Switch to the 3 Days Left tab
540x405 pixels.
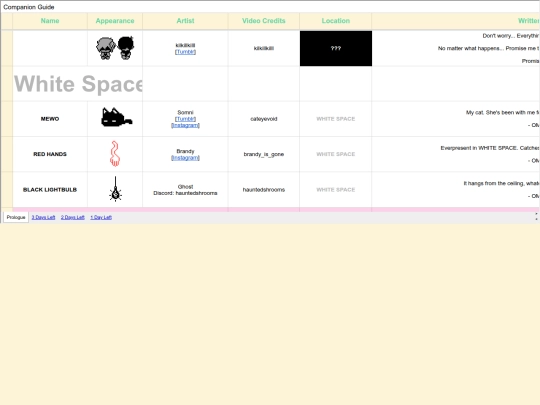tap(43, 217)
